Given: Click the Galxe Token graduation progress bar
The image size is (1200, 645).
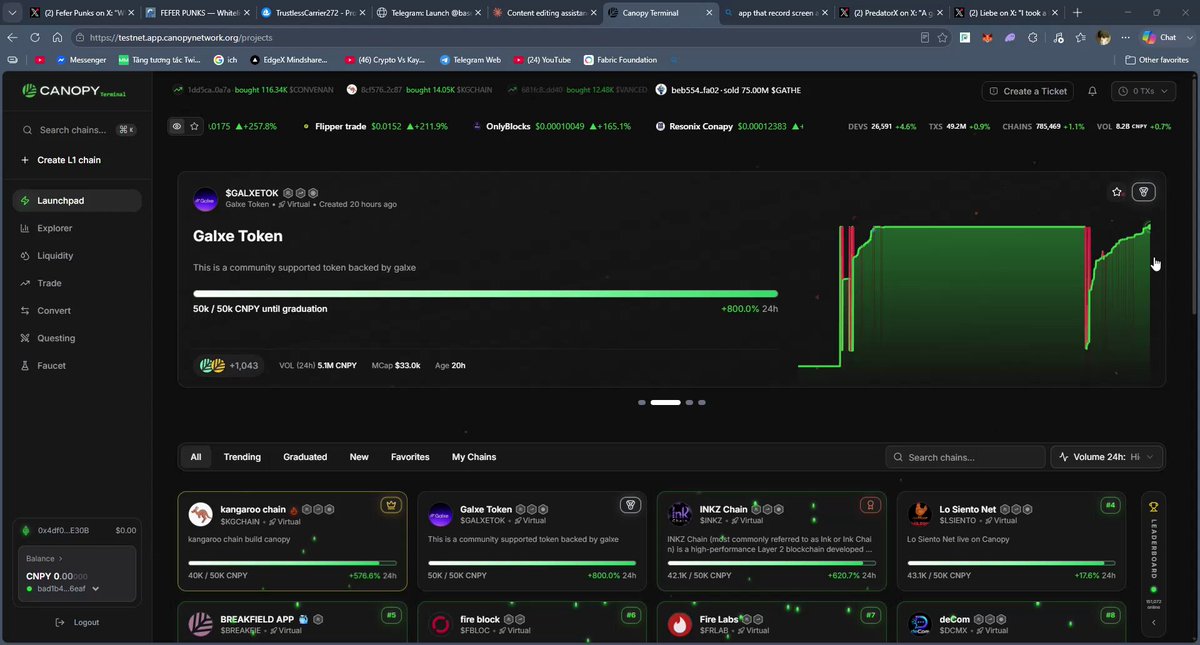Looking at the screenshot, I should (485, 294).
